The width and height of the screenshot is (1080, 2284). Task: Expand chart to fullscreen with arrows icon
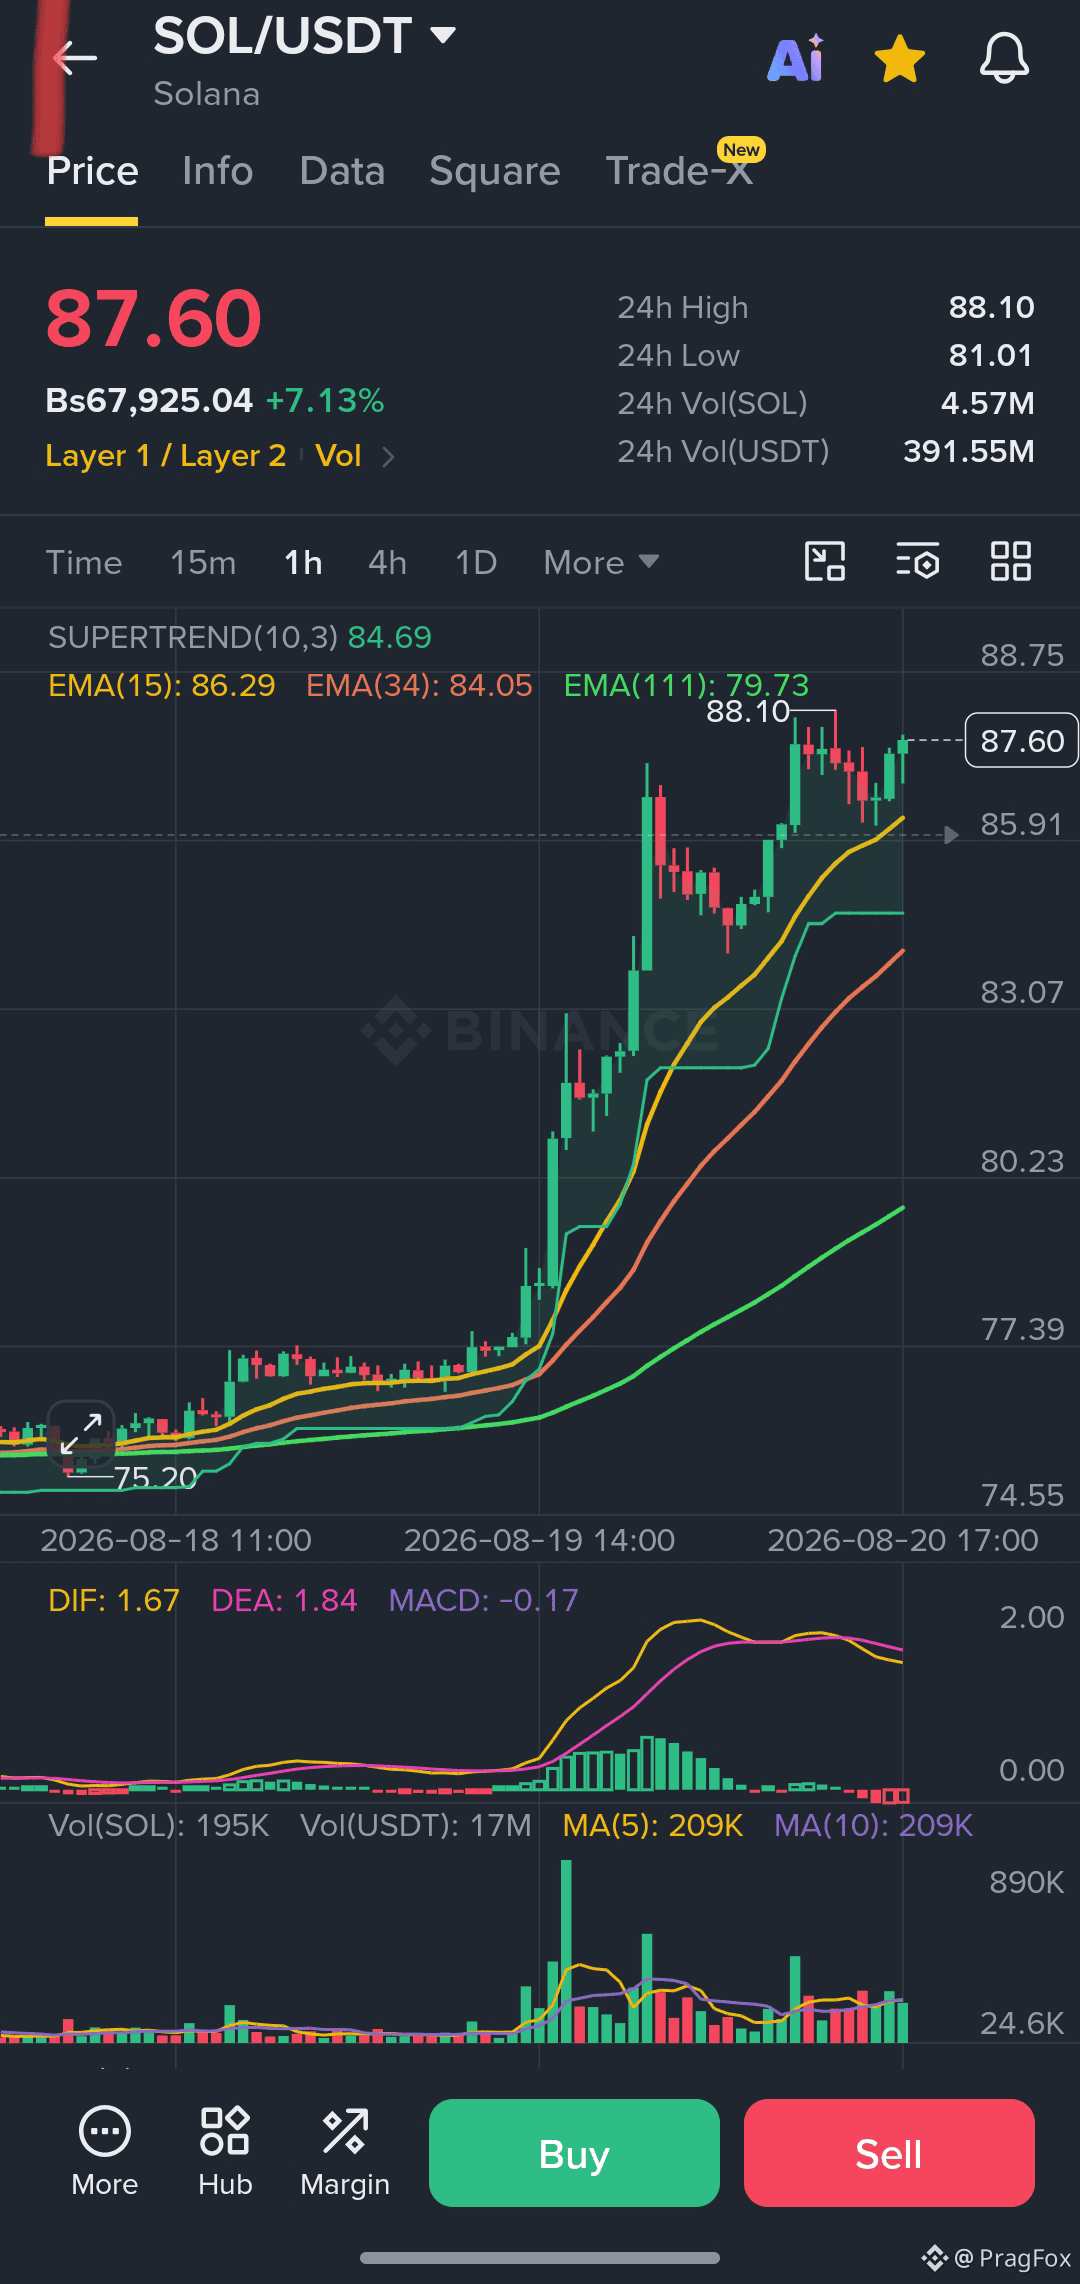coord(81,1434)
